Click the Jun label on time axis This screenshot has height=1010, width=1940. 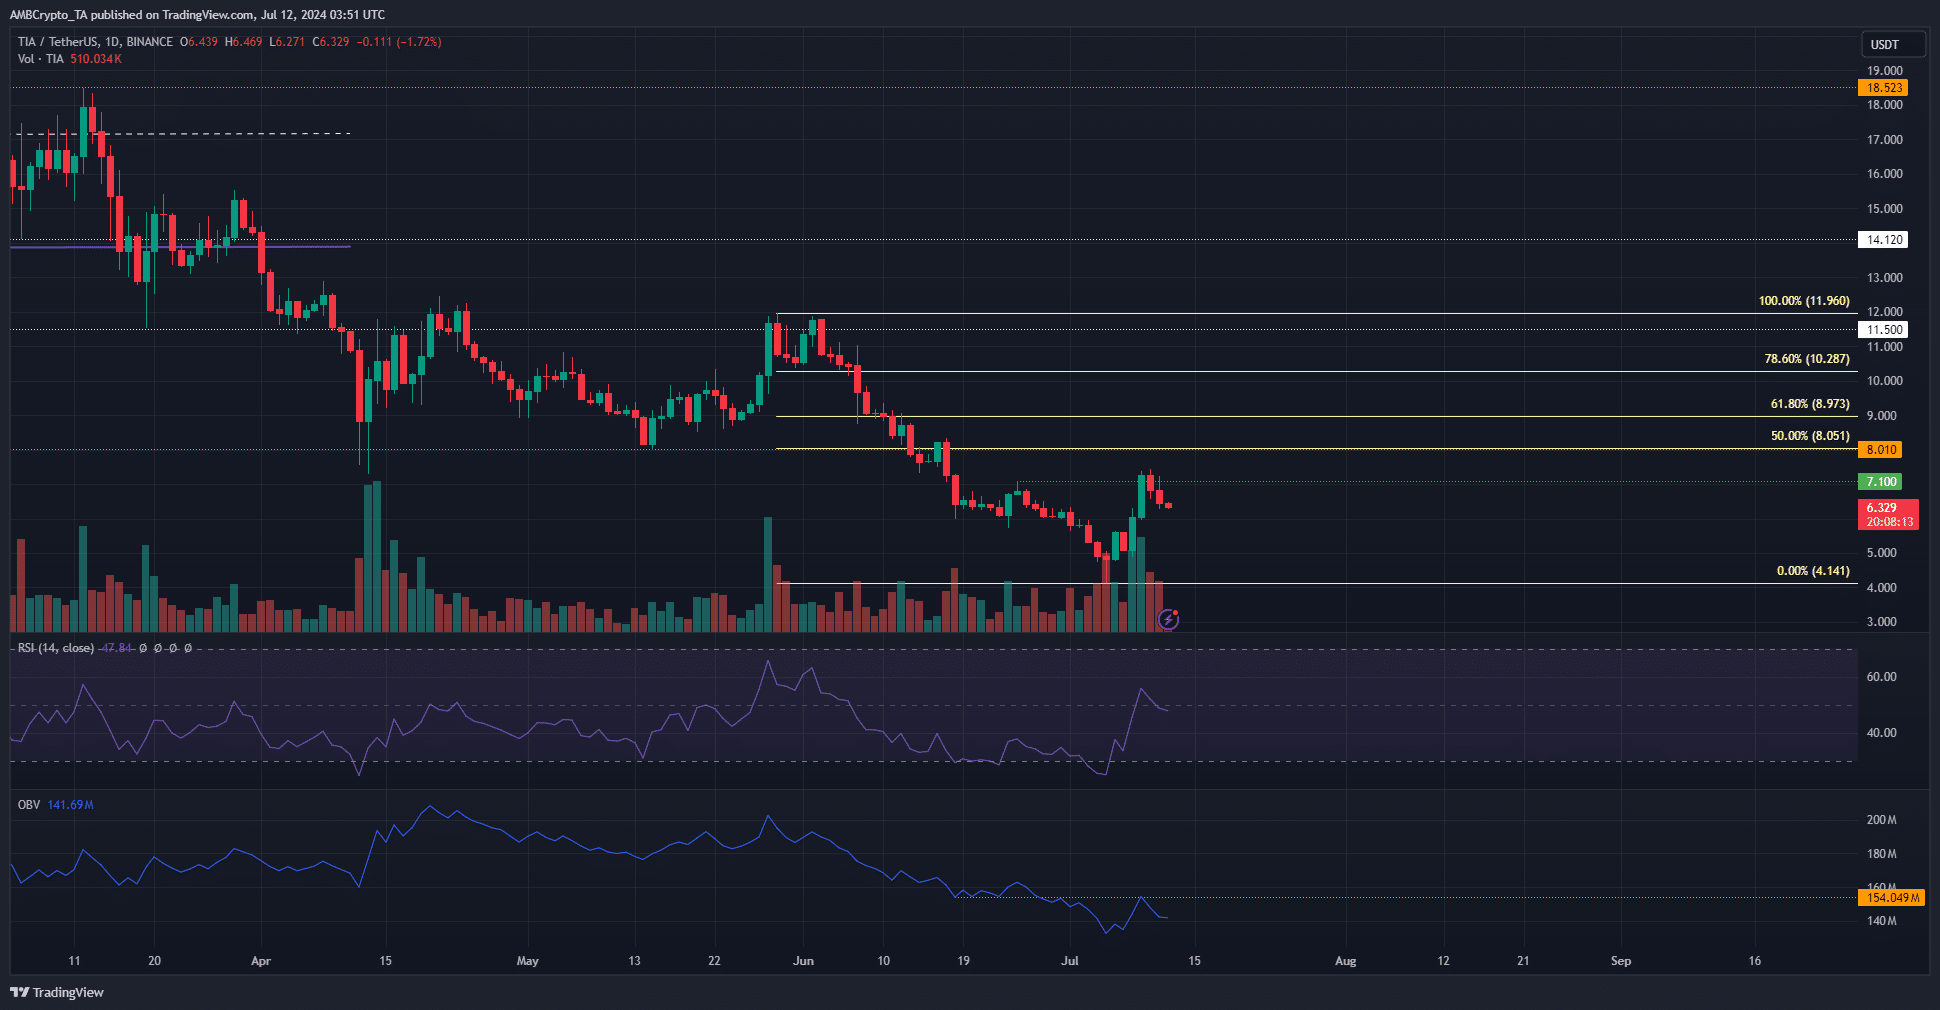(x=803, y=961)
